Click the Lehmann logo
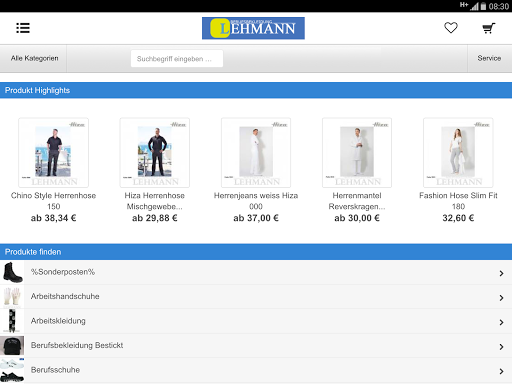The height and width of the screenshot is (384, 512). click(253, 28)
